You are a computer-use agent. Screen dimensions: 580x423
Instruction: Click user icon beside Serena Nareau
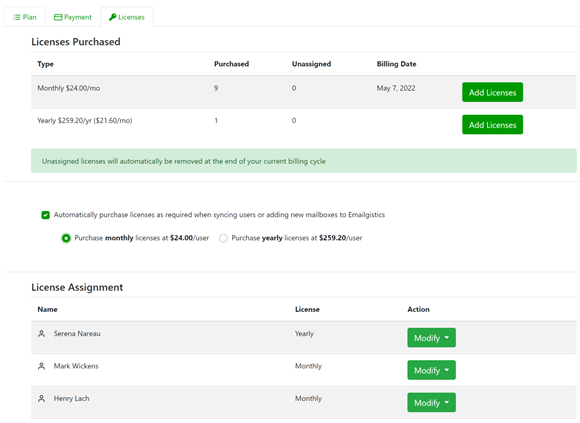click(x=41, y=334)
